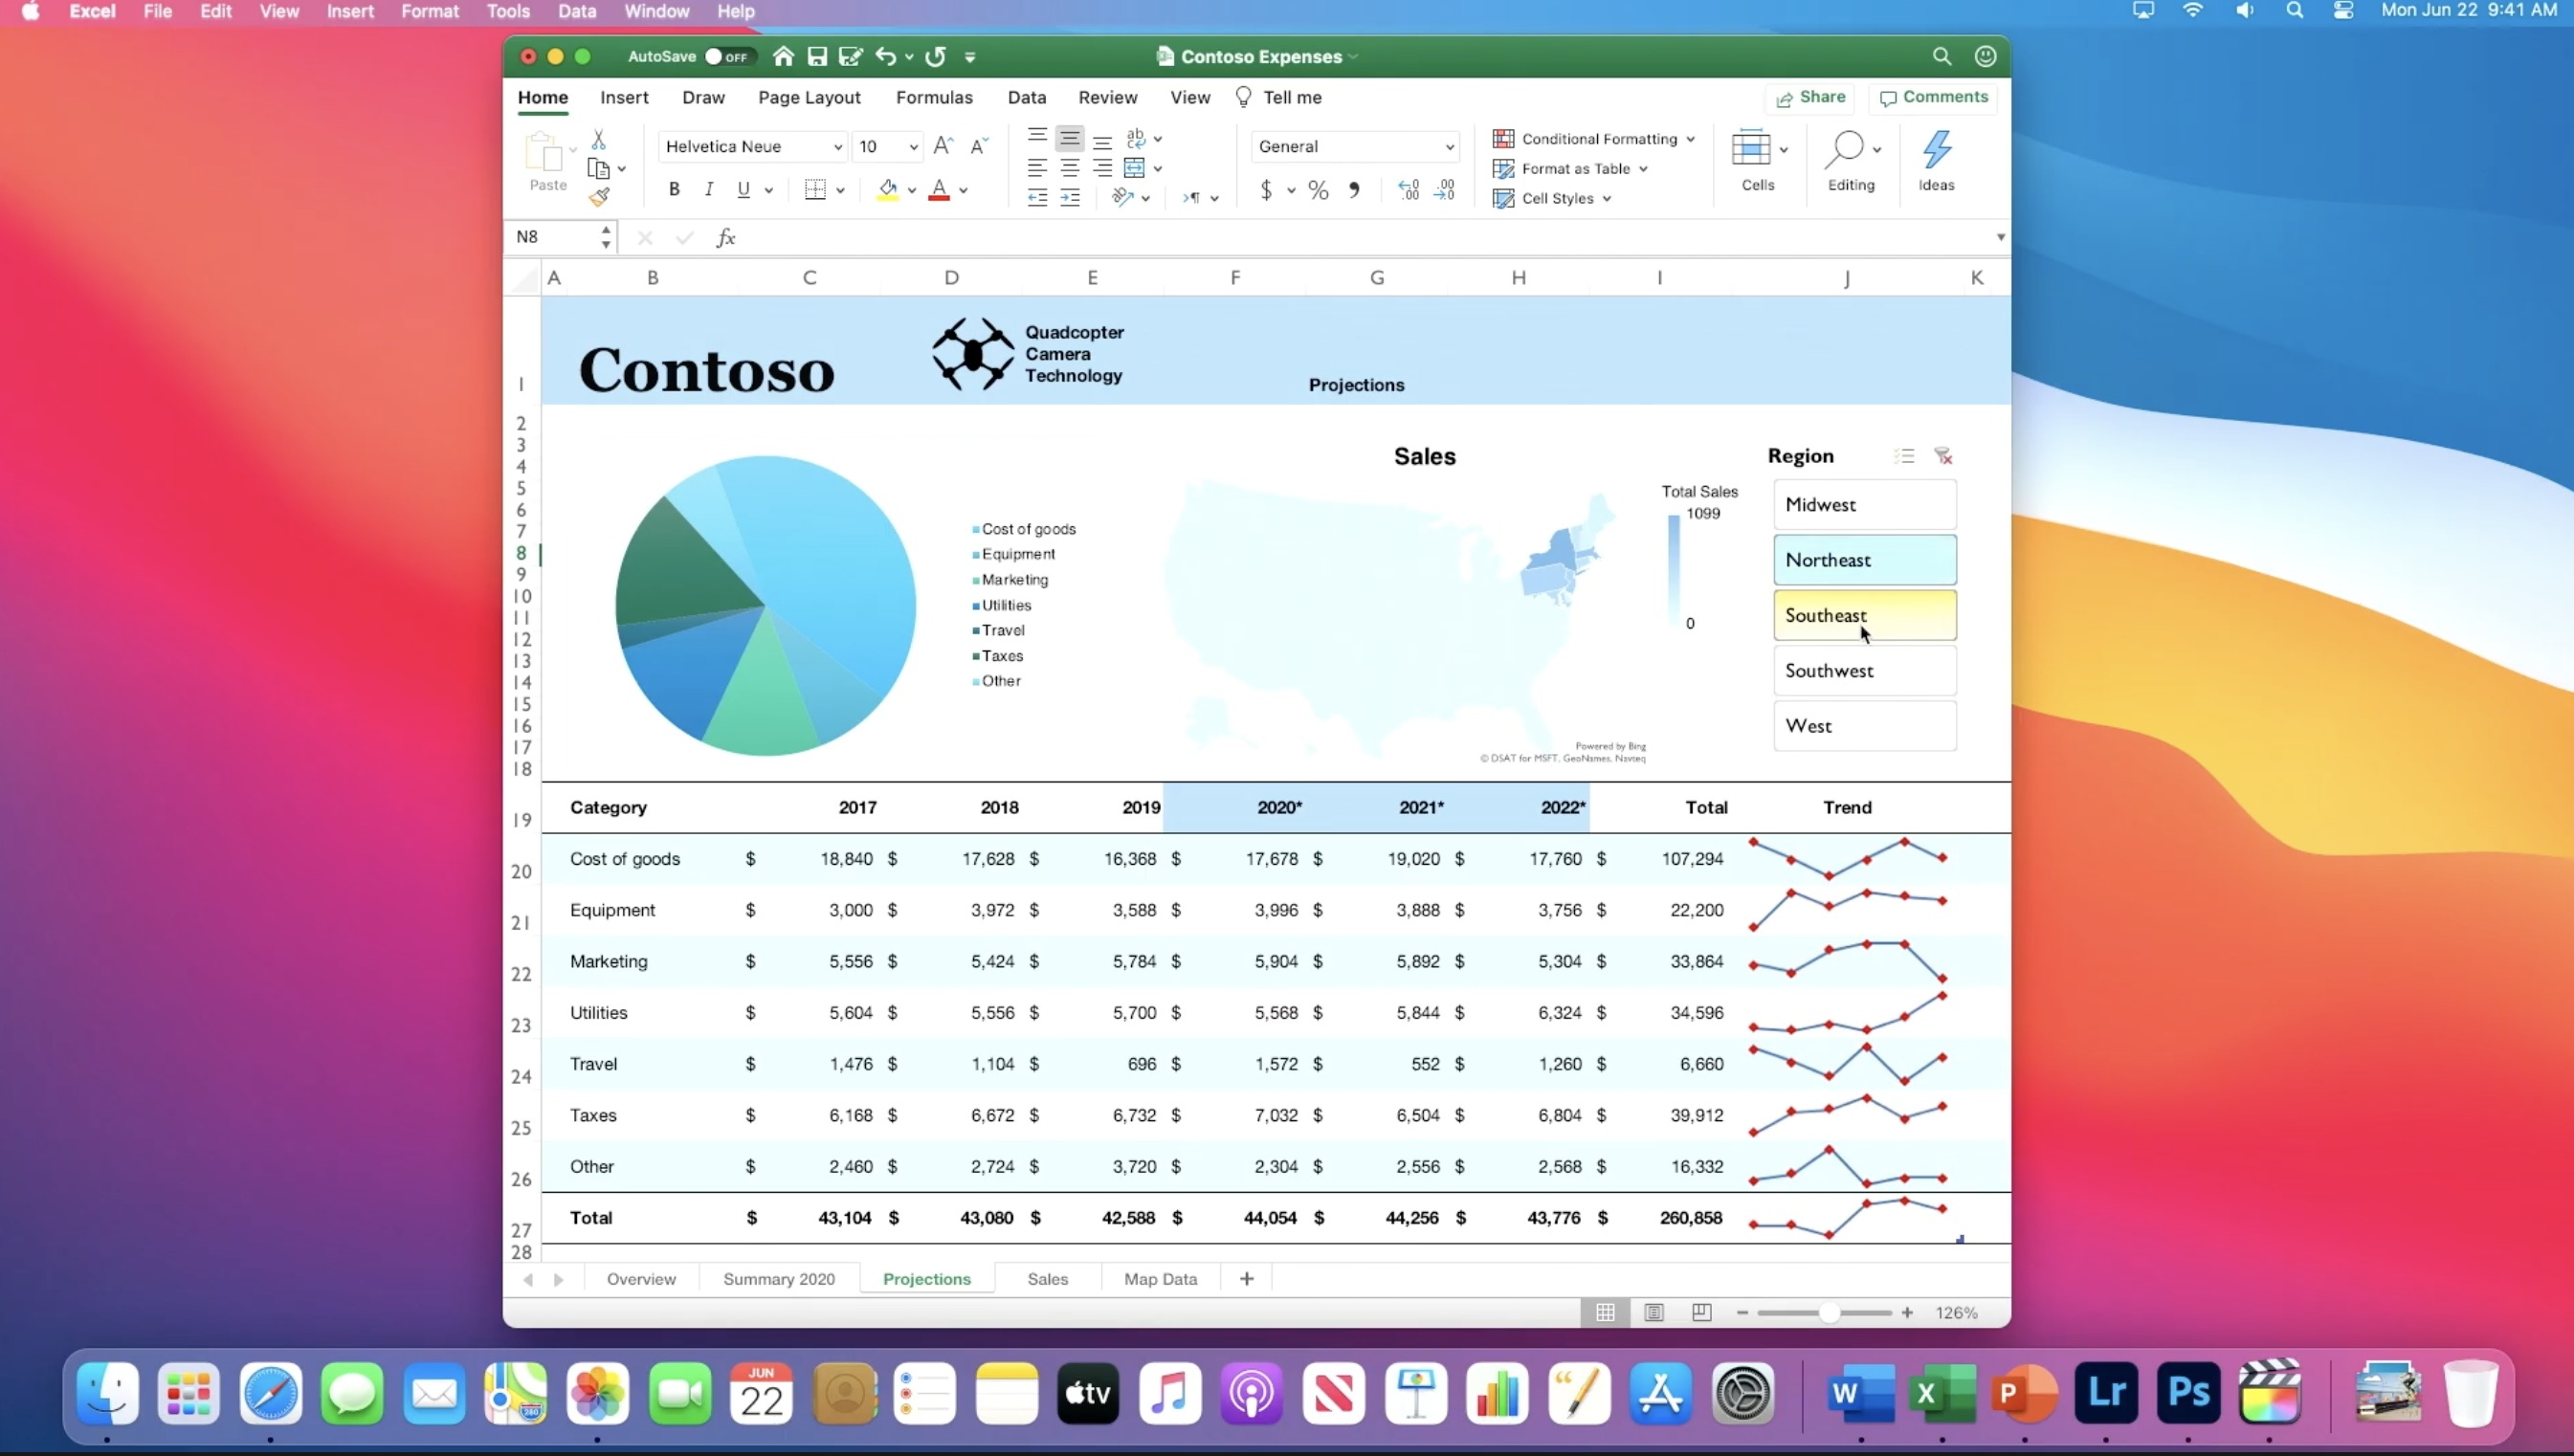Toggle the AutoSave switch
2574x1456 pixels.
tap(727, 57)
